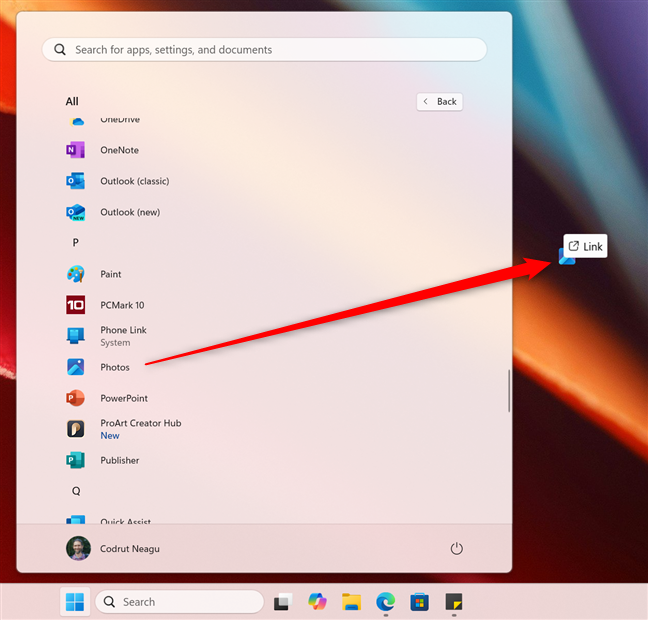Open OneNote app icon
The height and width of the screenshot is (620, 648).
[x=76, y=150]
